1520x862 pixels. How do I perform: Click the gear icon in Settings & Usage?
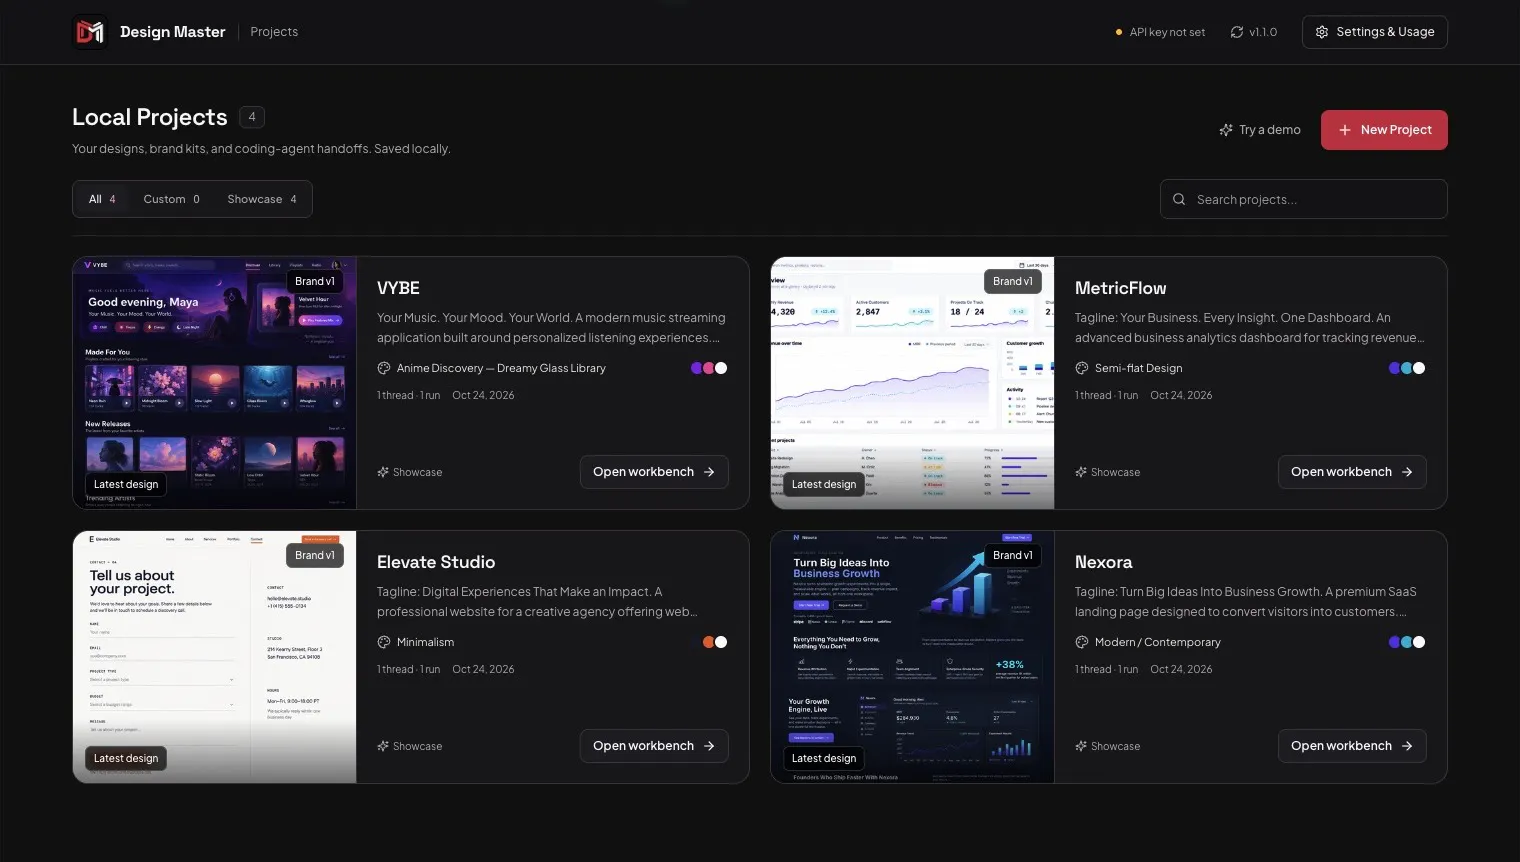tap(1322, 32)
